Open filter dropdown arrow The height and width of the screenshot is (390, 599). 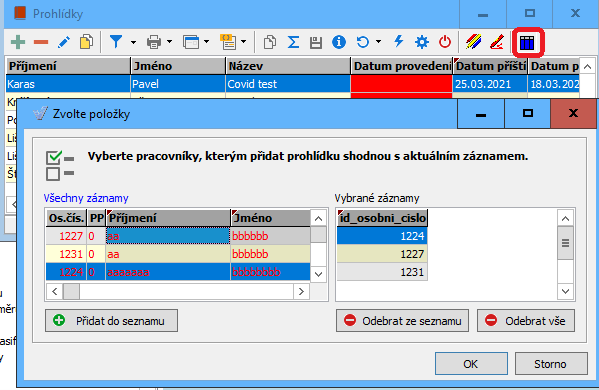click(133, 42)
